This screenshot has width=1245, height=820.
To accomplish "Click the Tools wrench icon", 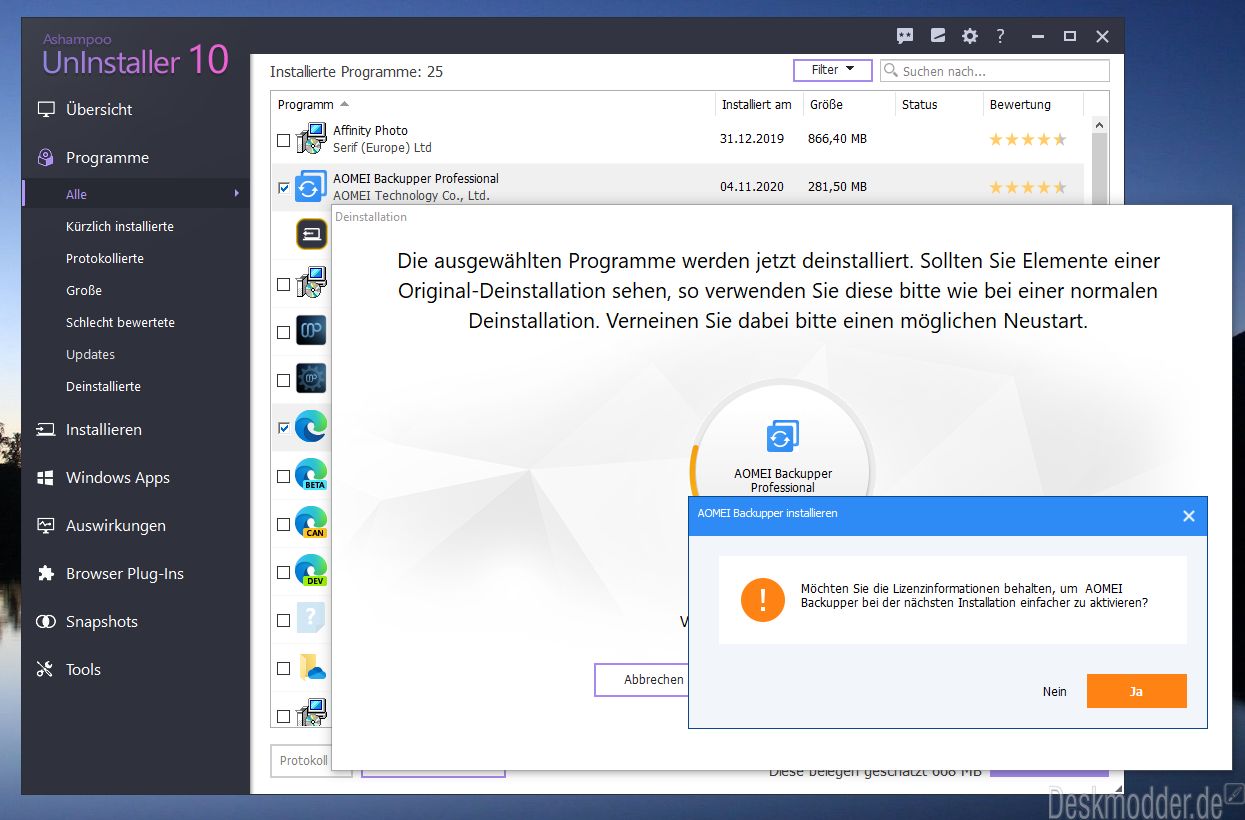I will [x=45, y=669].
